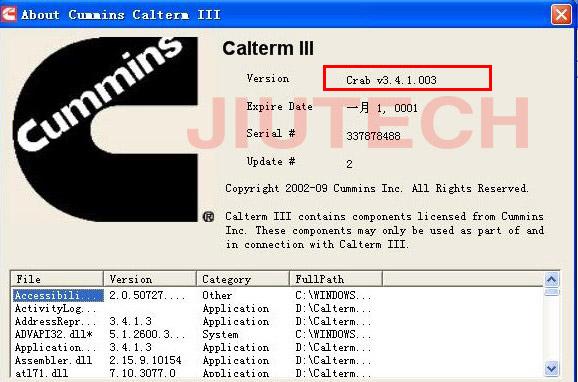This screenshot has width=578, height=382.
Task: Click version value 2.15.9.10154
Action: tap(145, 360)
